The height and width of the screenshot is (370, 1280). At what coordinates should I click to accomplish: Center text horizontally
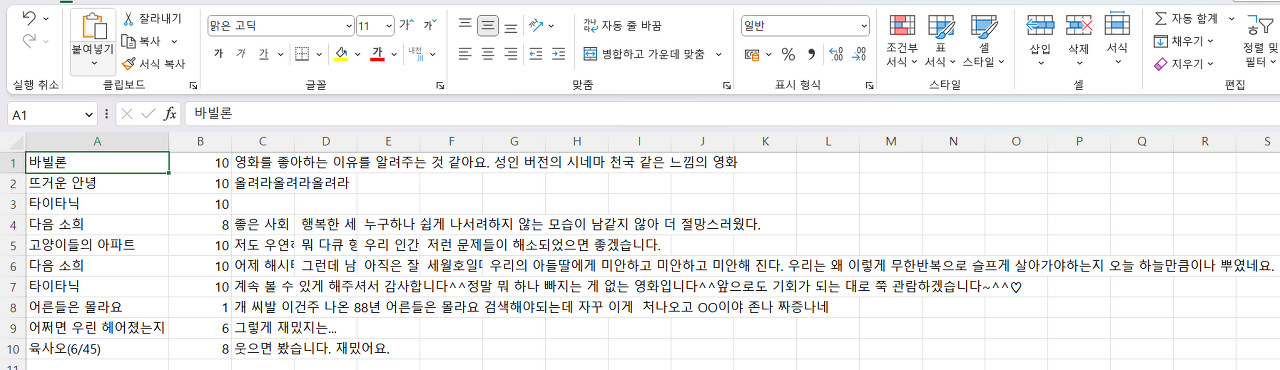[488, 53]
